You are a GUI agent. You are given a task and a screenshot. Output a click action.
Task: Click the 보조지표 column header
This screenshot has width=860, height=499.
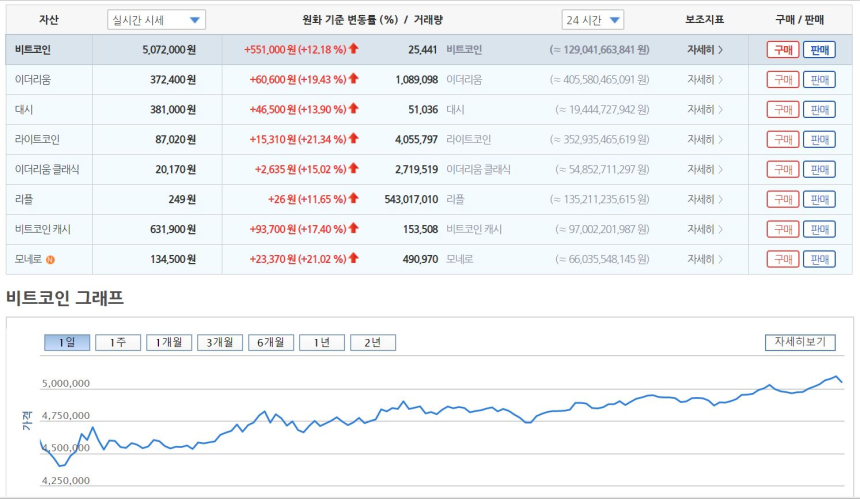point(705,20)
